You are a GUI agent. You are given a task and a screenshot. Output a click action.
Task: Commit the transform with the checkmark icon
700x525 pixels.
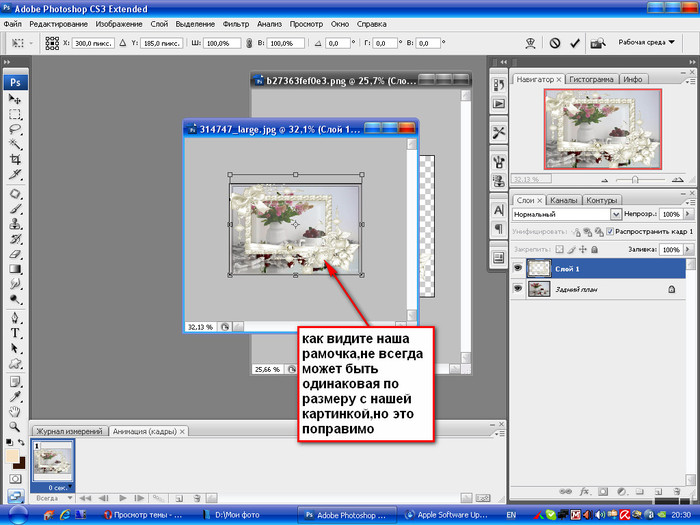pyautogui.click(x=575, y=43)
